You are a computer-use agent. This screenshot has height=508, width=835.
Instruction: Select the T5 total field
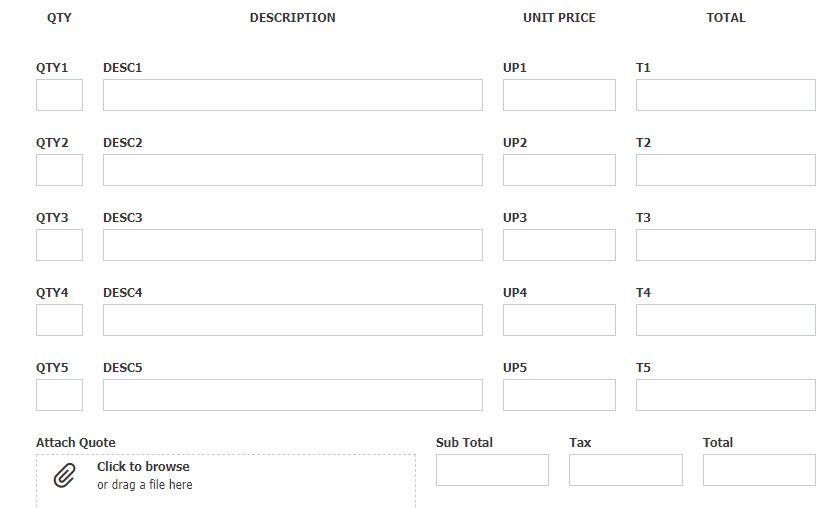(x=725, y=395)
